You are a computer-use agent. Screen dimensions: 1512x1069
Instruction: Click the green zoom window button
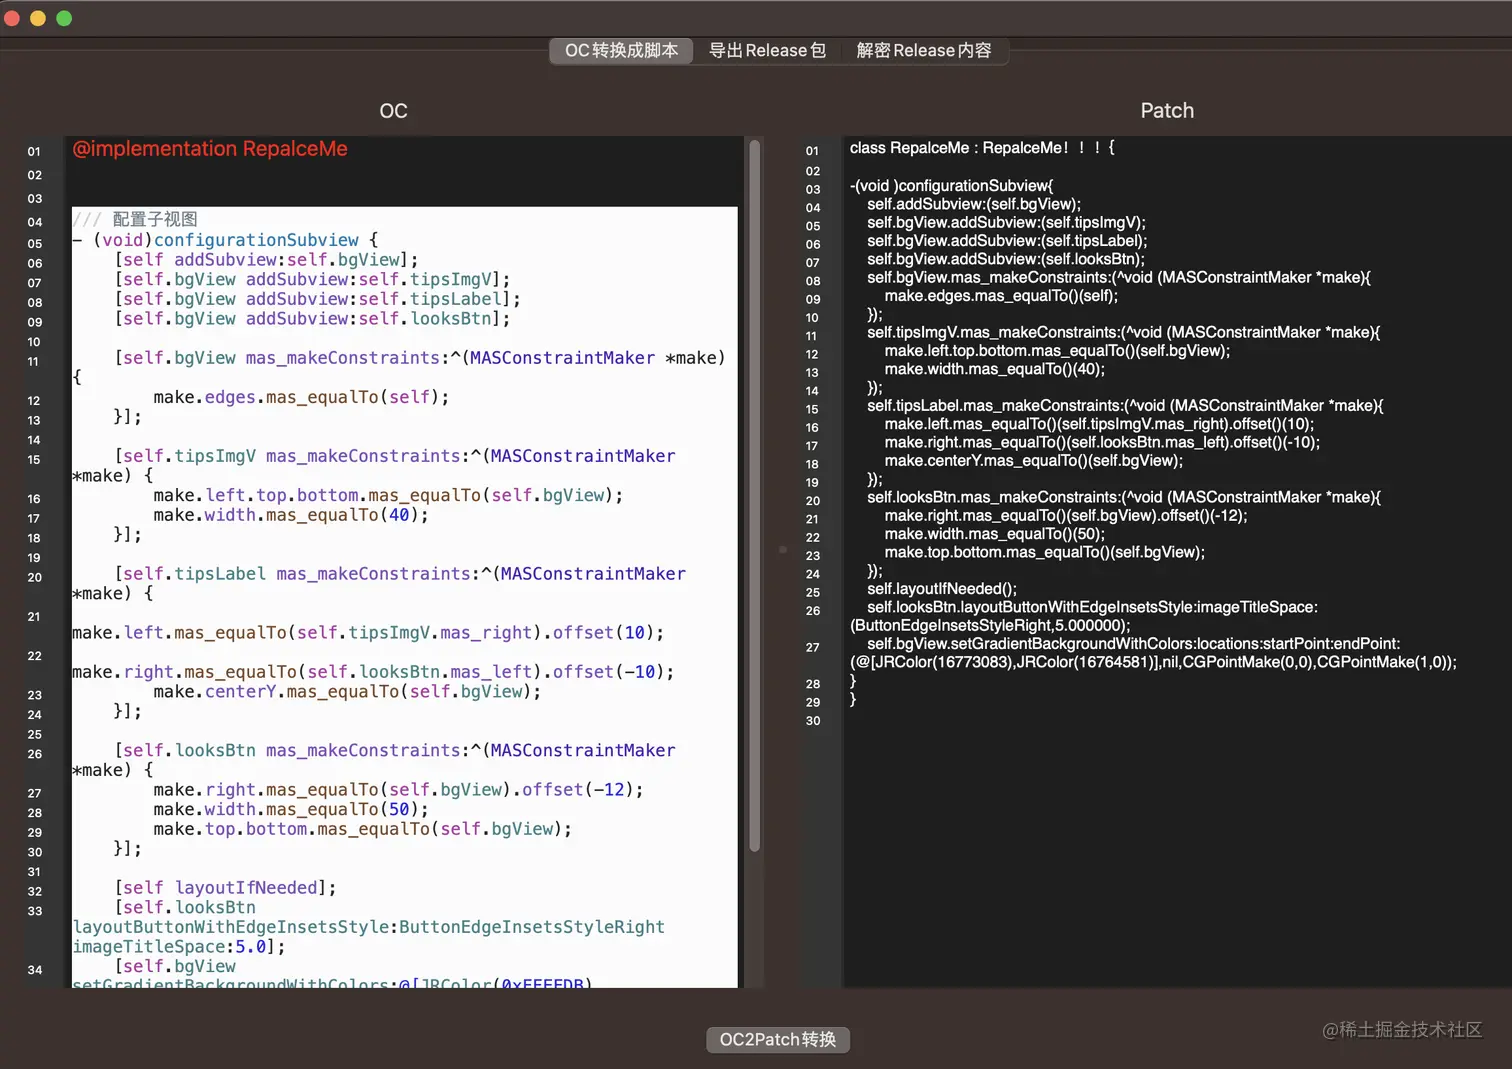click(x=64, y=18)
